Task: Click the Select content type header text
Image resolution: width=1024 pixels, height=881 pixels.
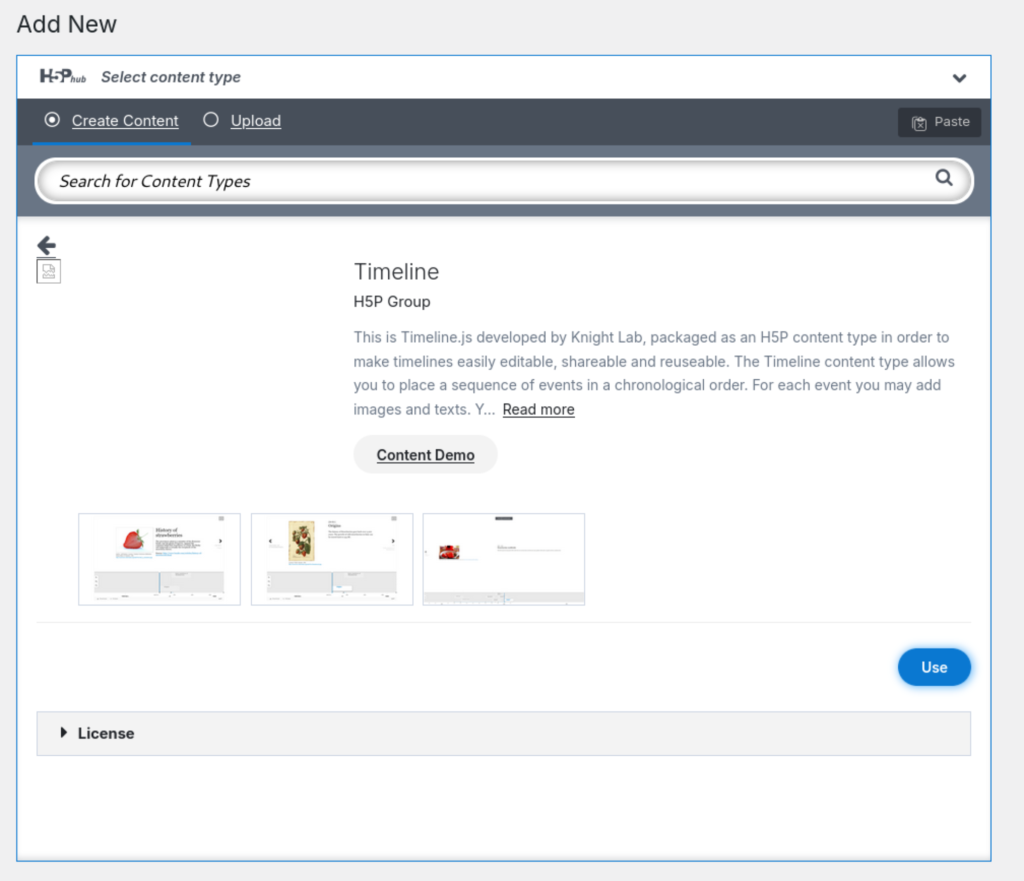Action: (171, 77)
